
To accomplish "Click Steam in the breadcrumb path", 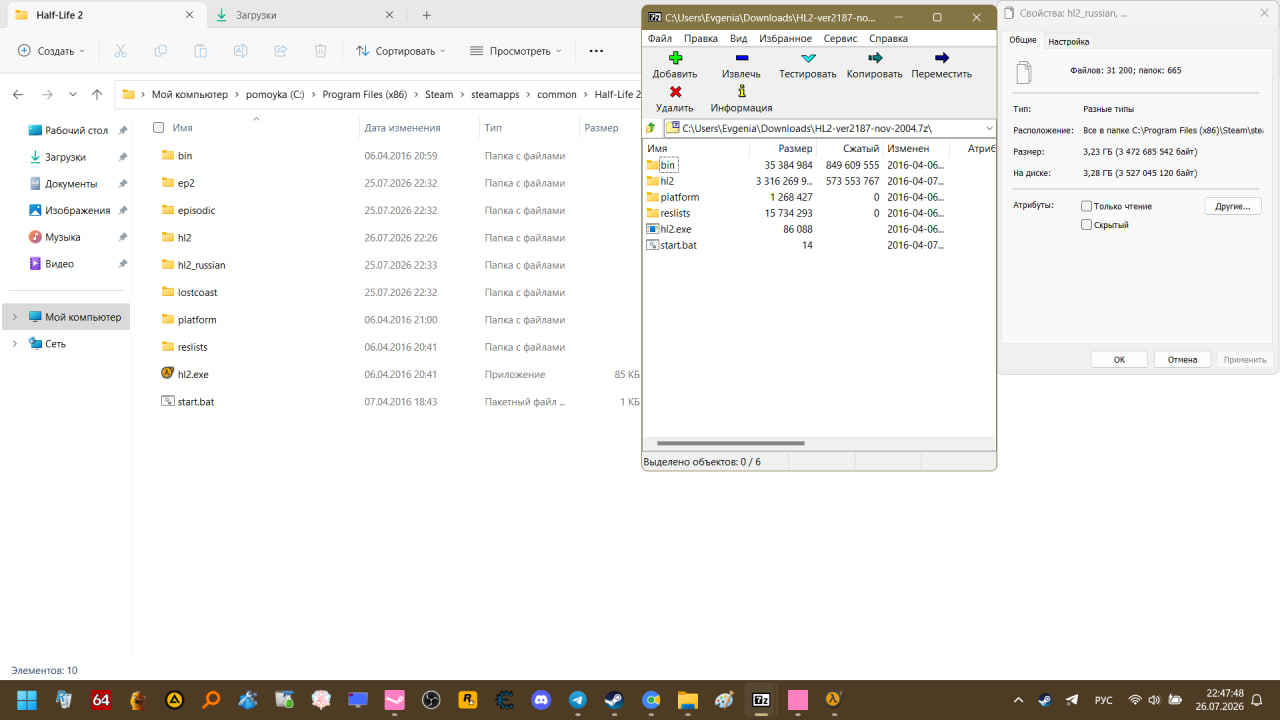I will point(439,94).
